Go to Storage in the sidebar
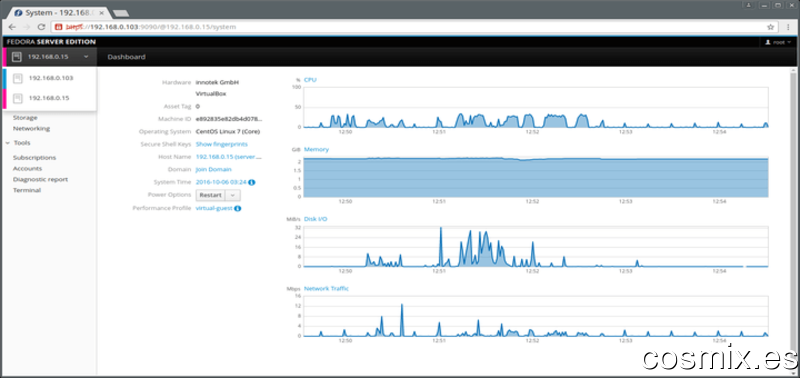This screenshot has height=378, width=800. (25, 118)
